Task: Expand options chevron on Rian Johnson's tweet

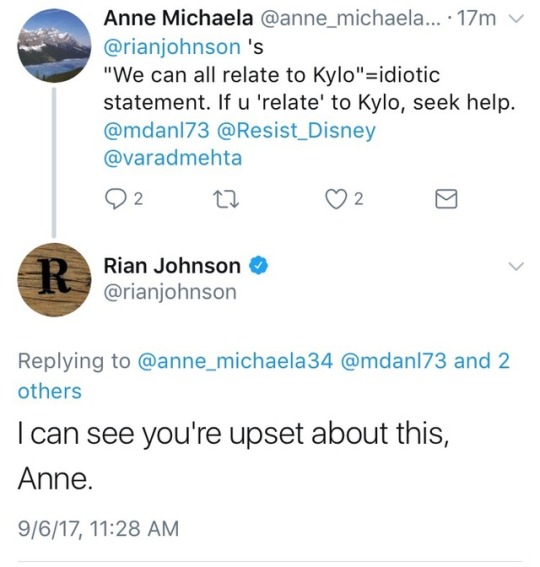Action: point(516,267)
